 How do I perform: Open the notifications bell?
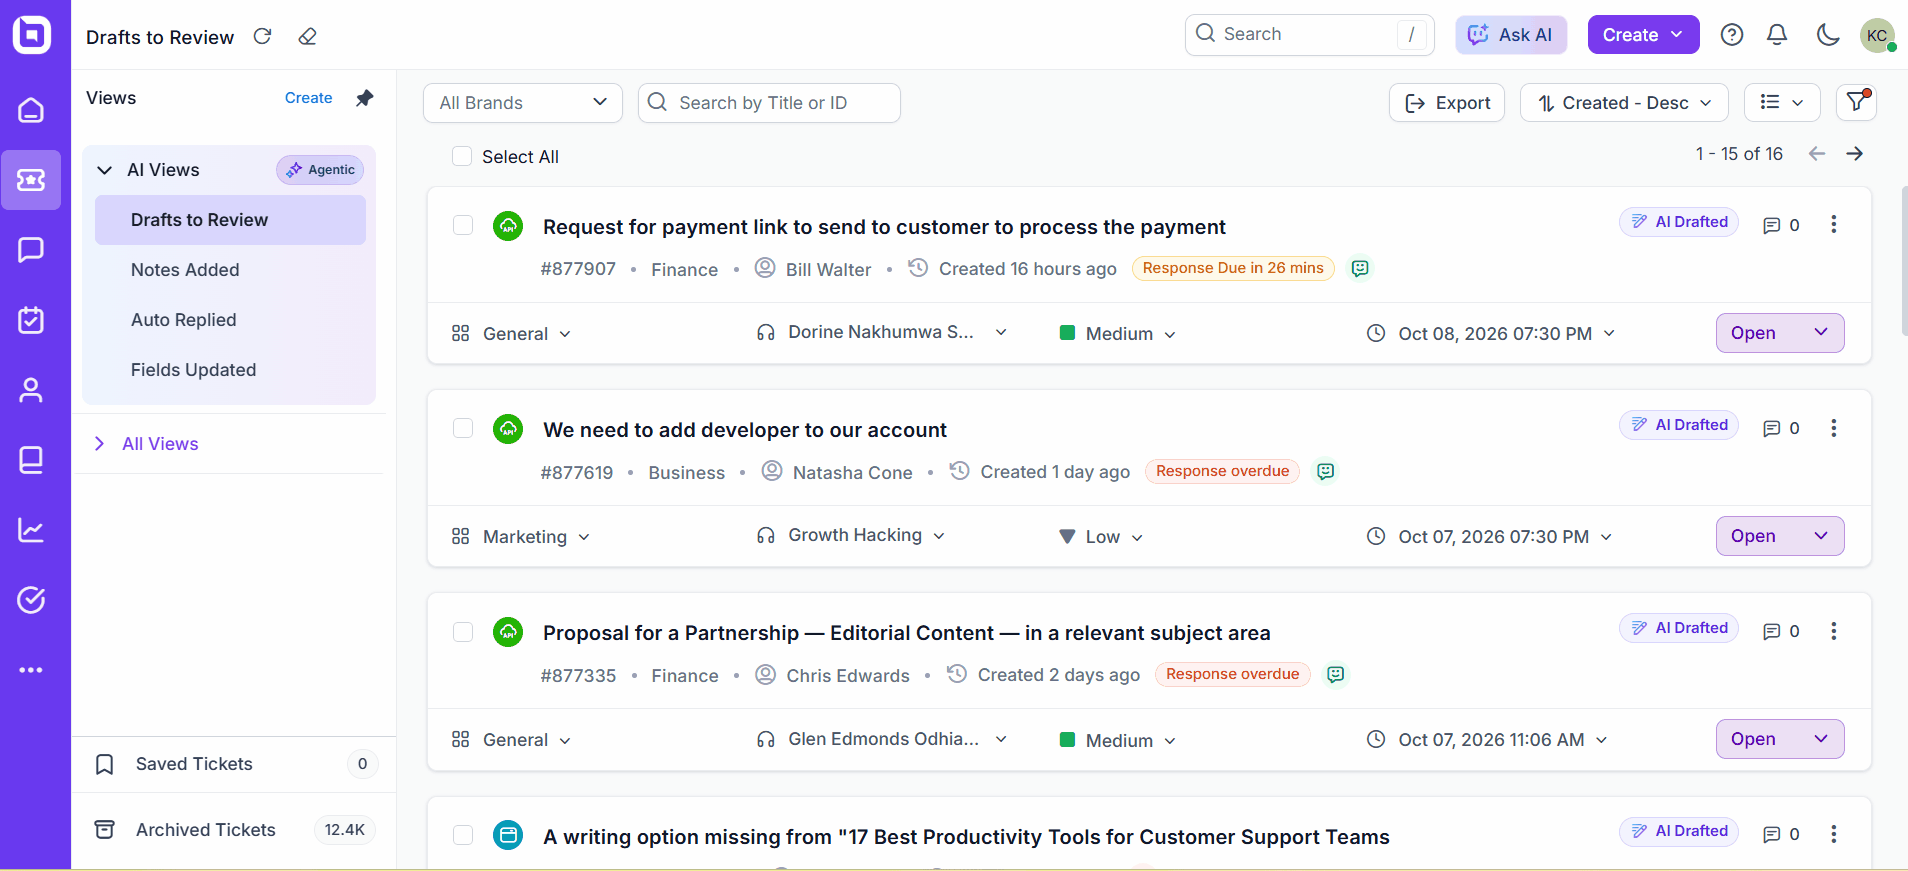click(x=1777, y=35)
